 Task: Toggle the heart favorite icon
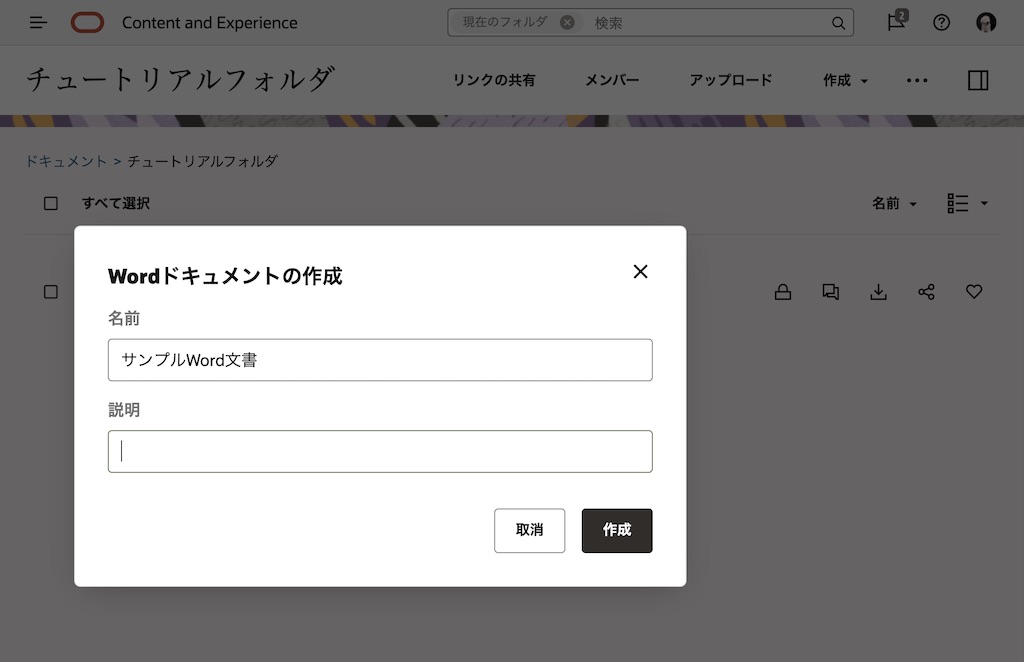974,291
